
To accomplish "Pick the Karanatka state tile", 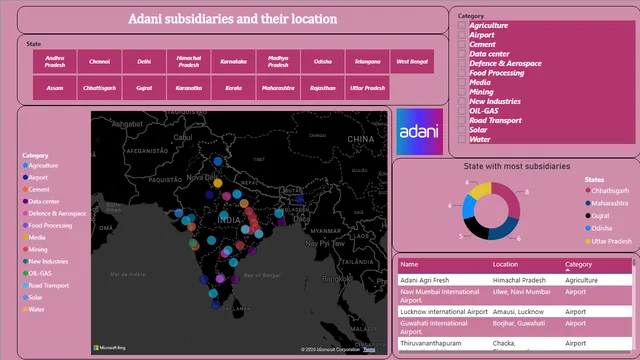I will (189, 88).
